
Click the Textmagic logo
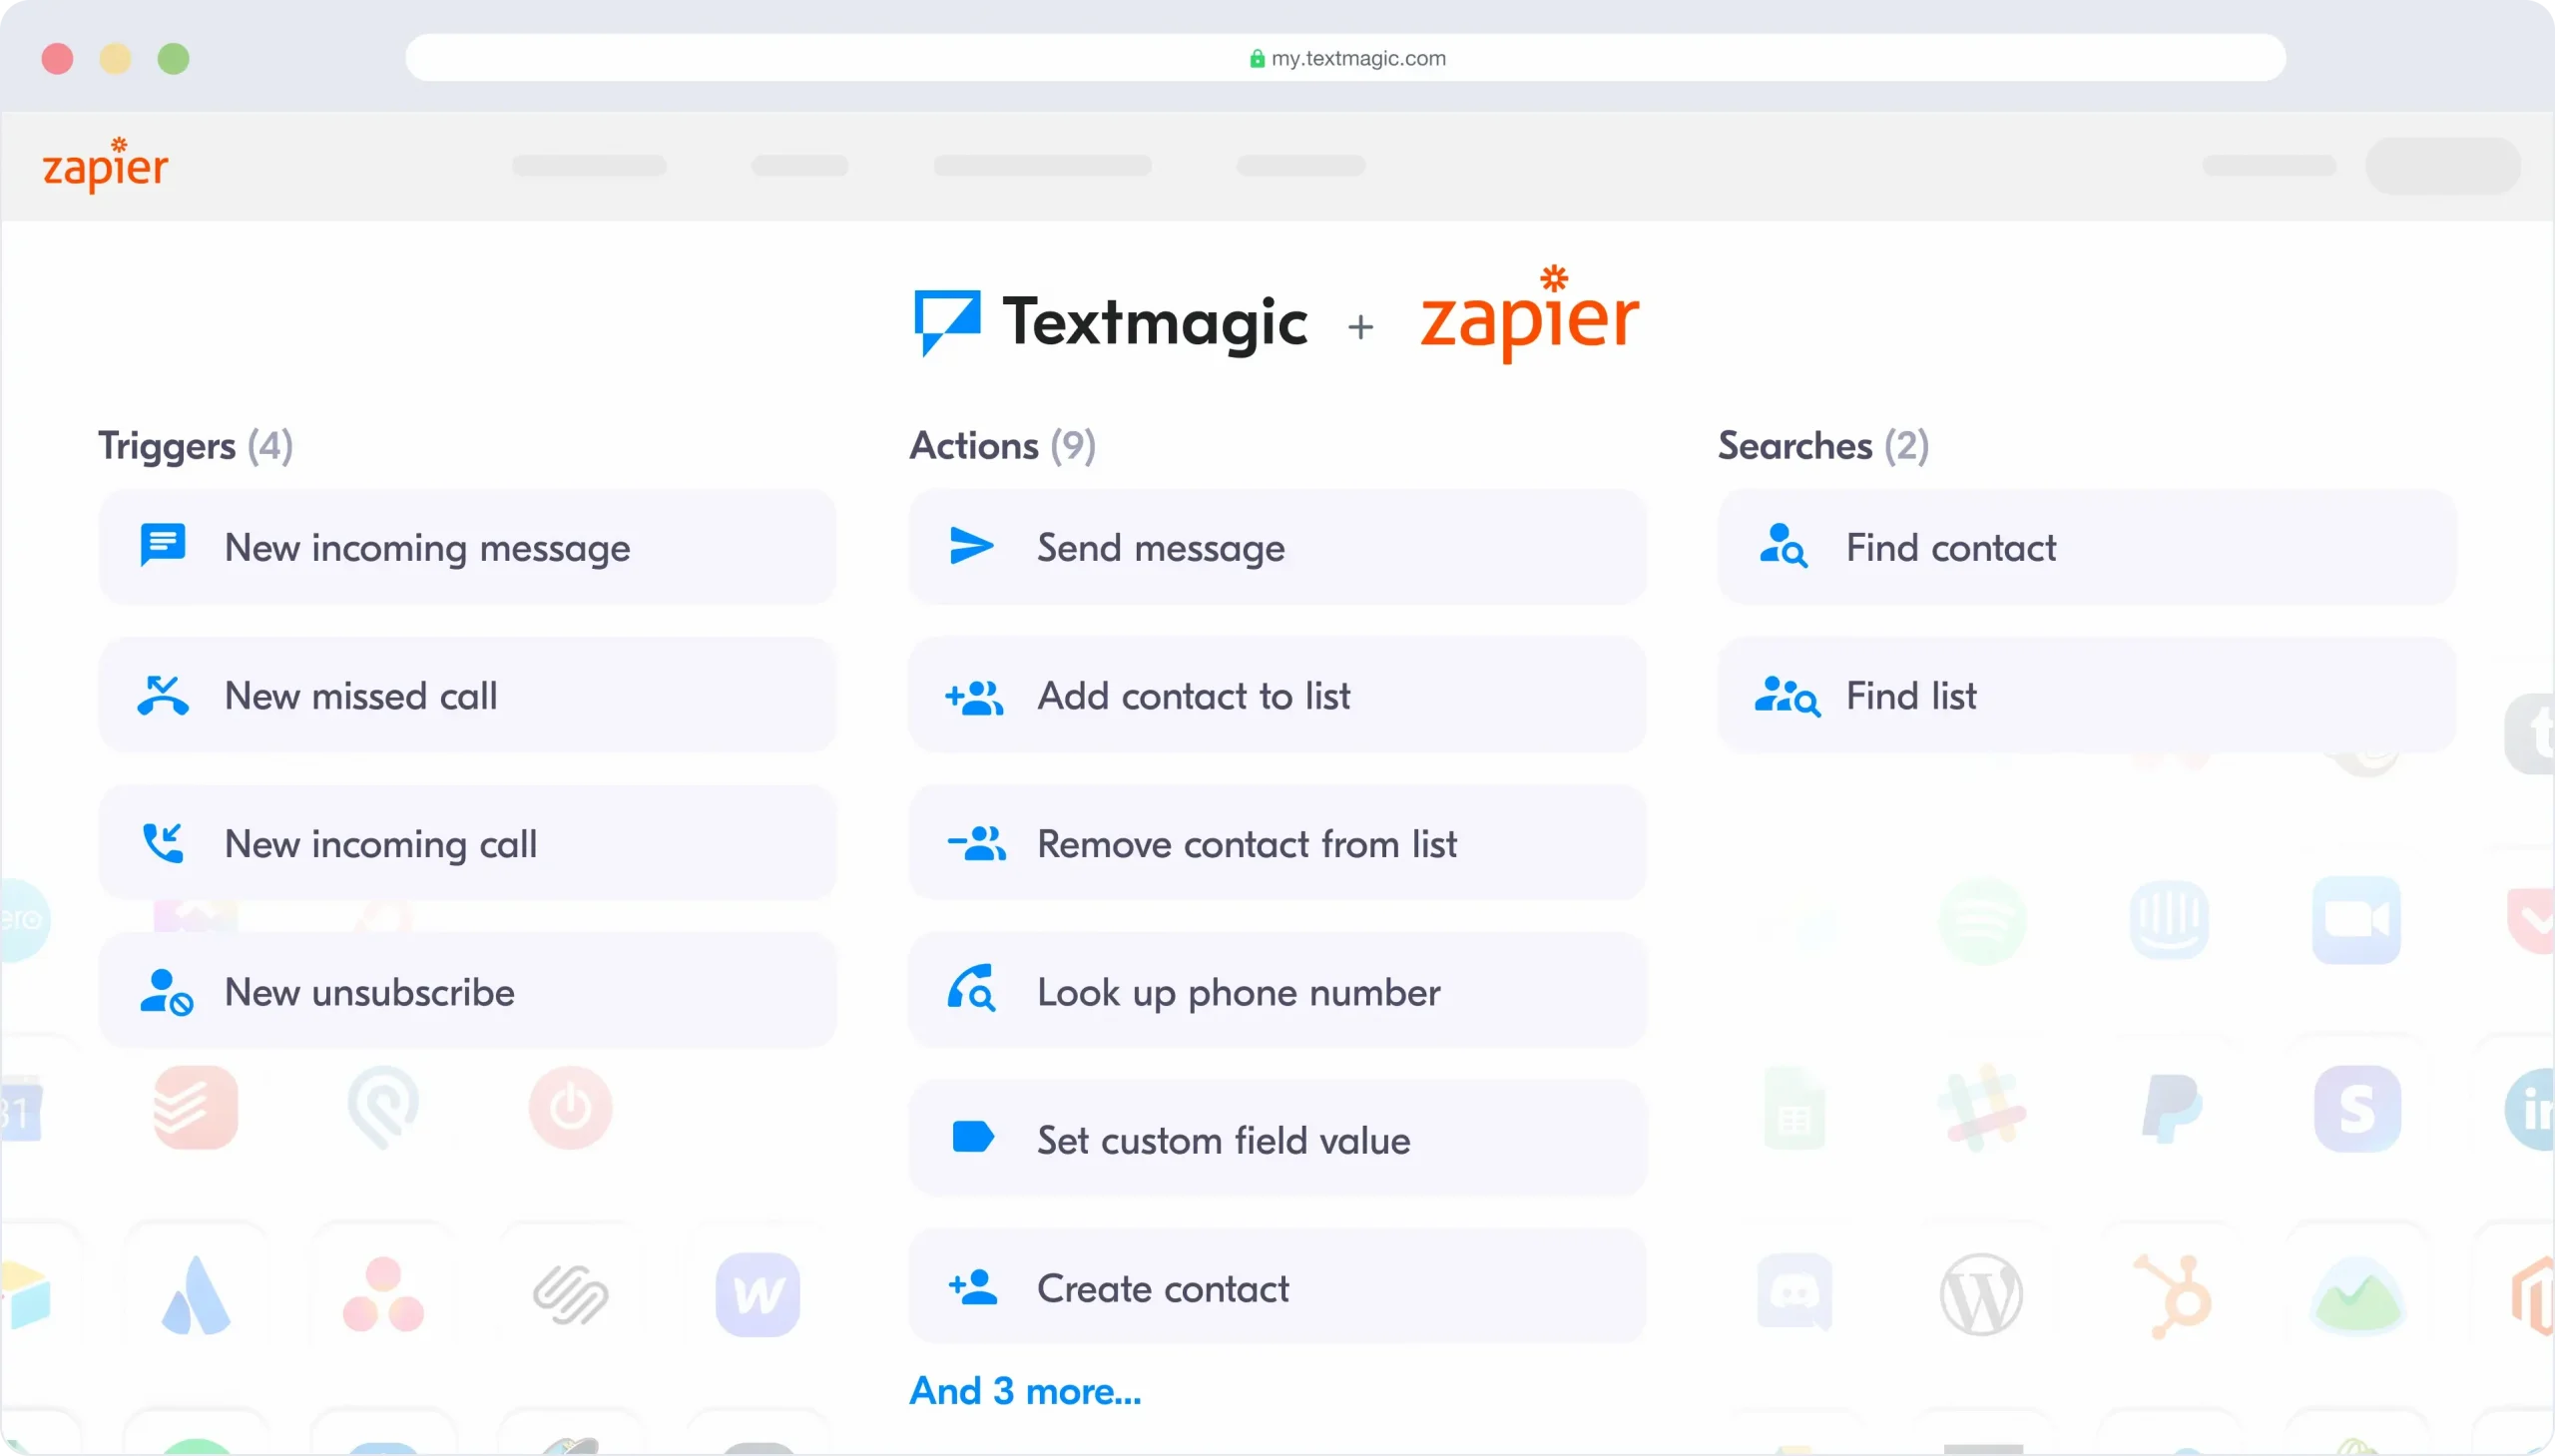(x=1110, y=322)
